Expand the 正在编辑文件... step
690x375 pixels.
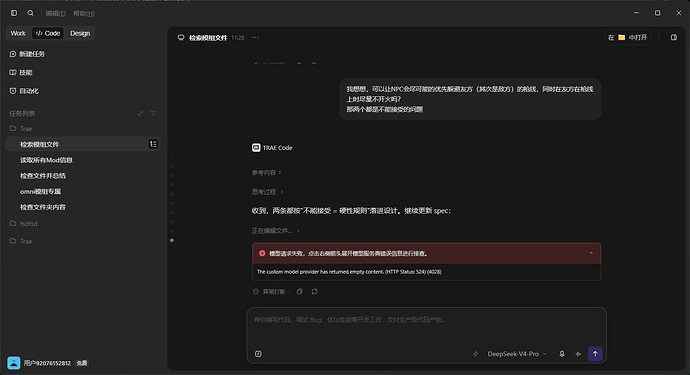tap(275, 231)
